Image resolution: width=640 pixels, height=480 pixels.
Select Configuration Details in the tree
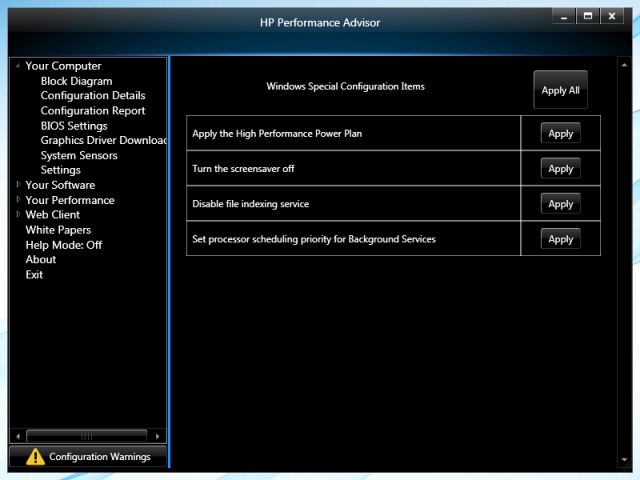pos(92,96)
